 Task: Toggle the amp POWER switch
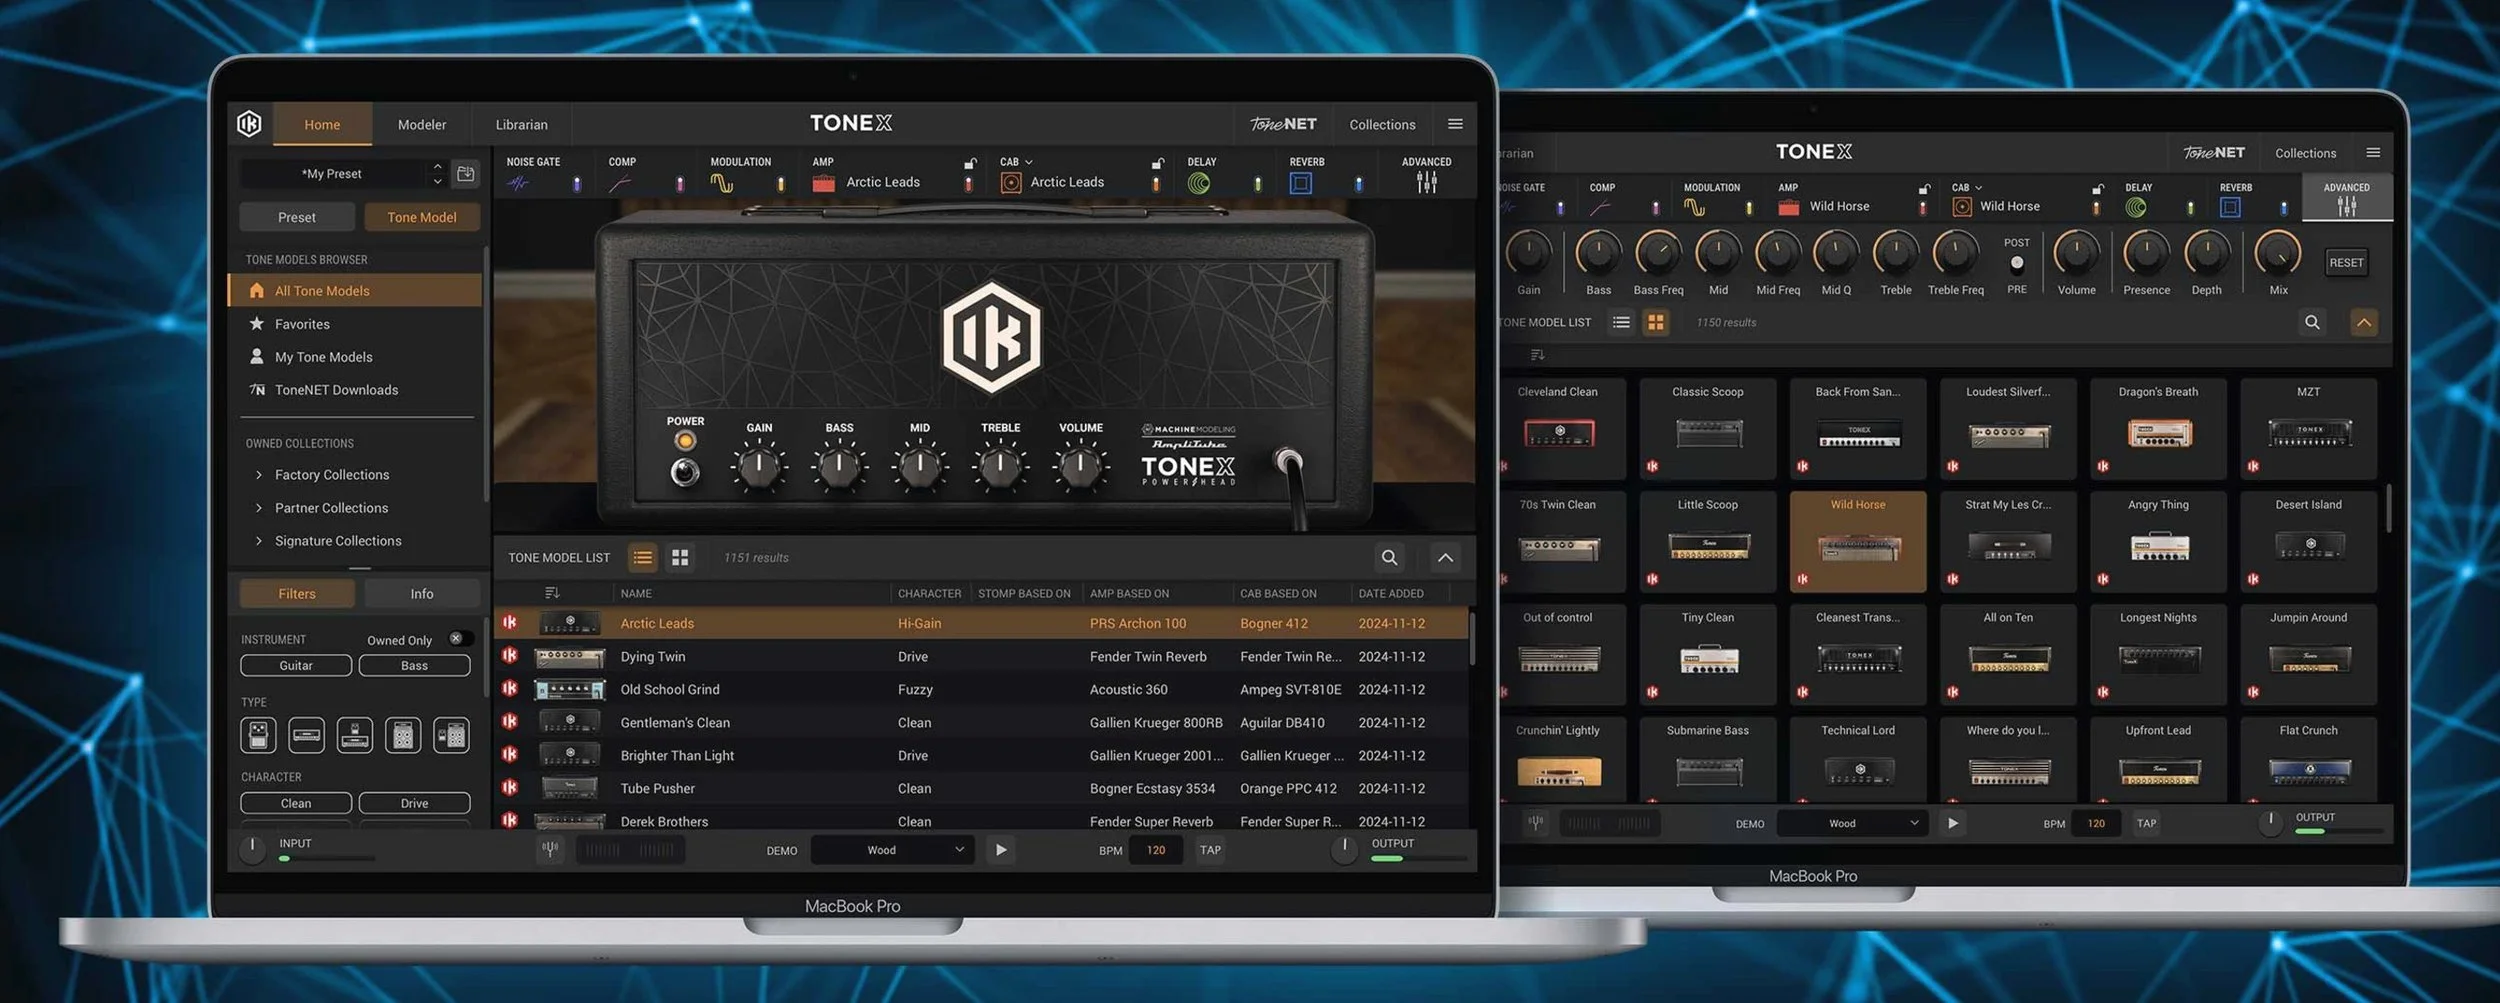tap(685, 472)
